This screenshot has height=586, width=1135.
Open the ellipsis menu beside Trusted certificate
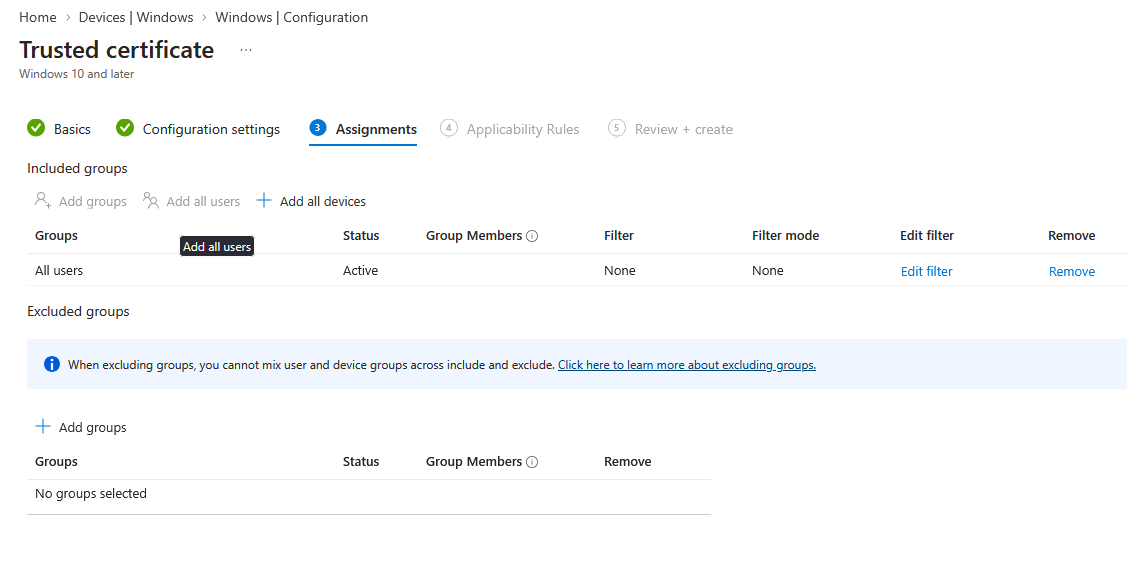click(246, 51)
